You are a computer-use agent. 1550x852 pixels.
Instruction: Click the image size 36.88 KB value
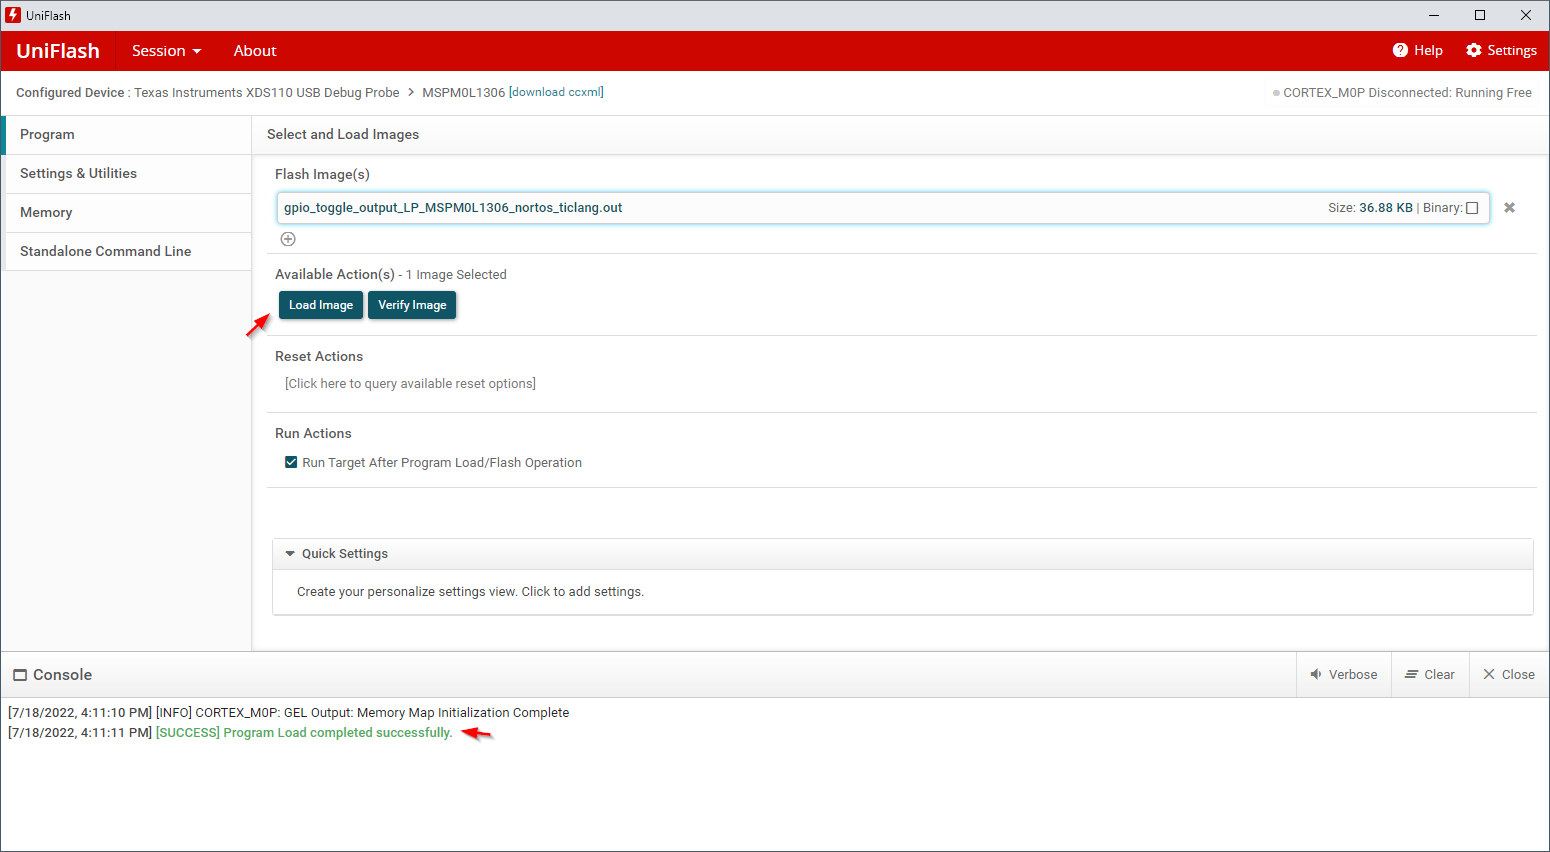[1386, 208]
